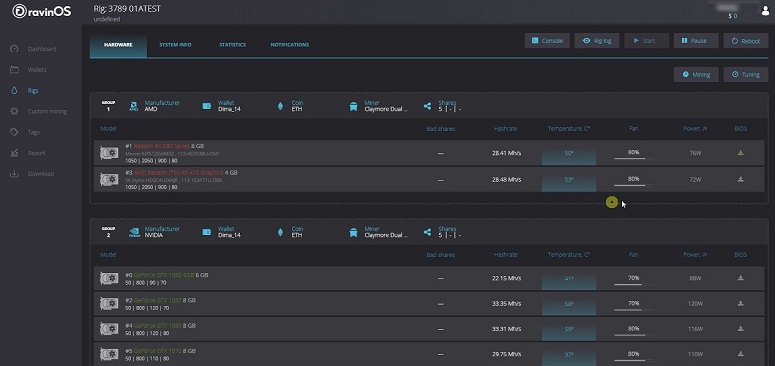Select the Rigs droplet icon

(14, 90)
